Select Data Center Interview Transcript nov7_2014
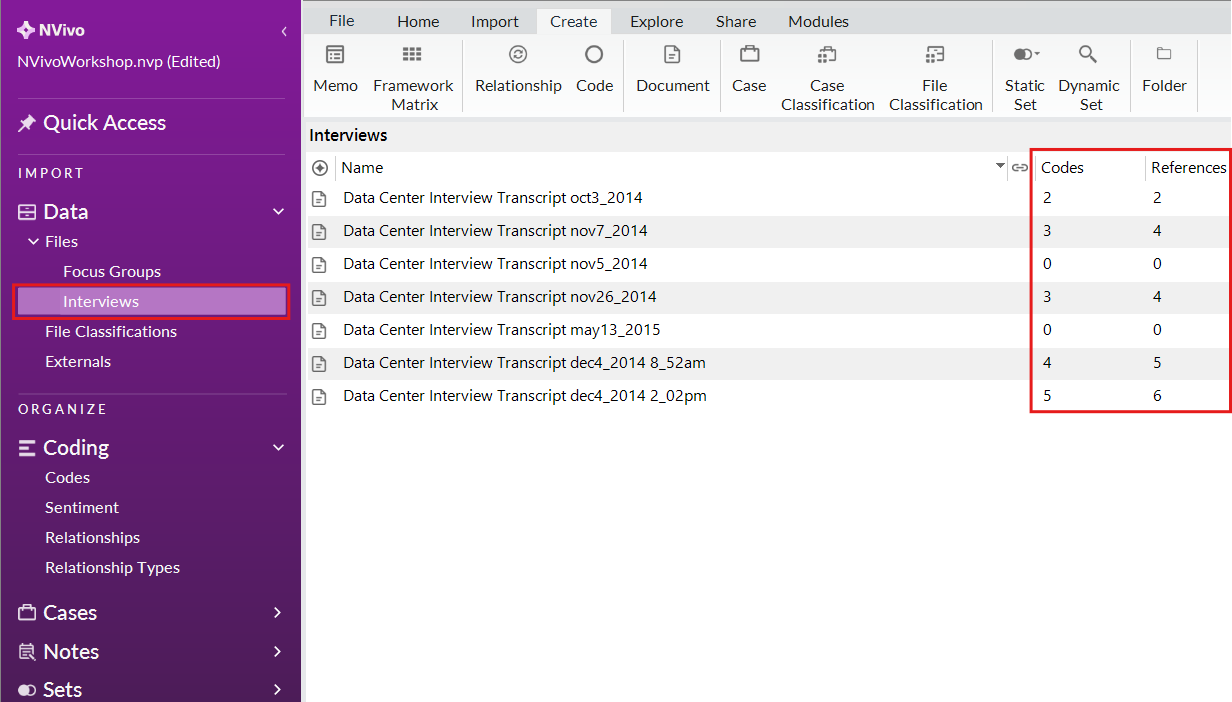 pos(495,231)
